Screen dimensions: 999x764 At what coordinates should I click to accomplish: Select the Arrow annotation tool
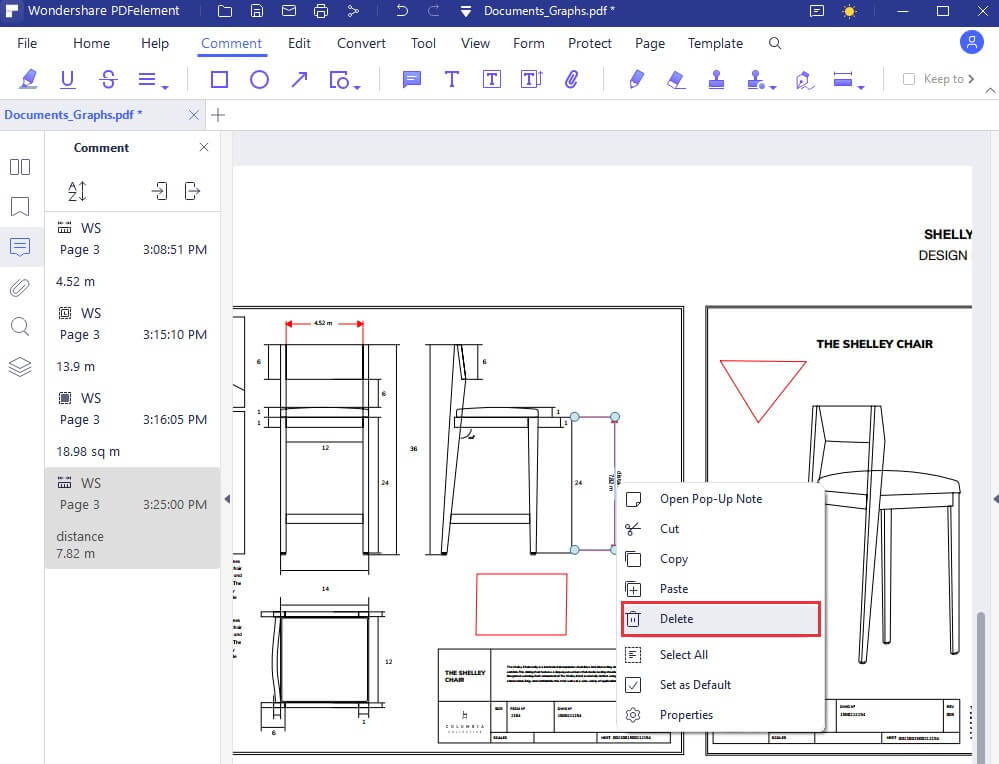(299, 78)
